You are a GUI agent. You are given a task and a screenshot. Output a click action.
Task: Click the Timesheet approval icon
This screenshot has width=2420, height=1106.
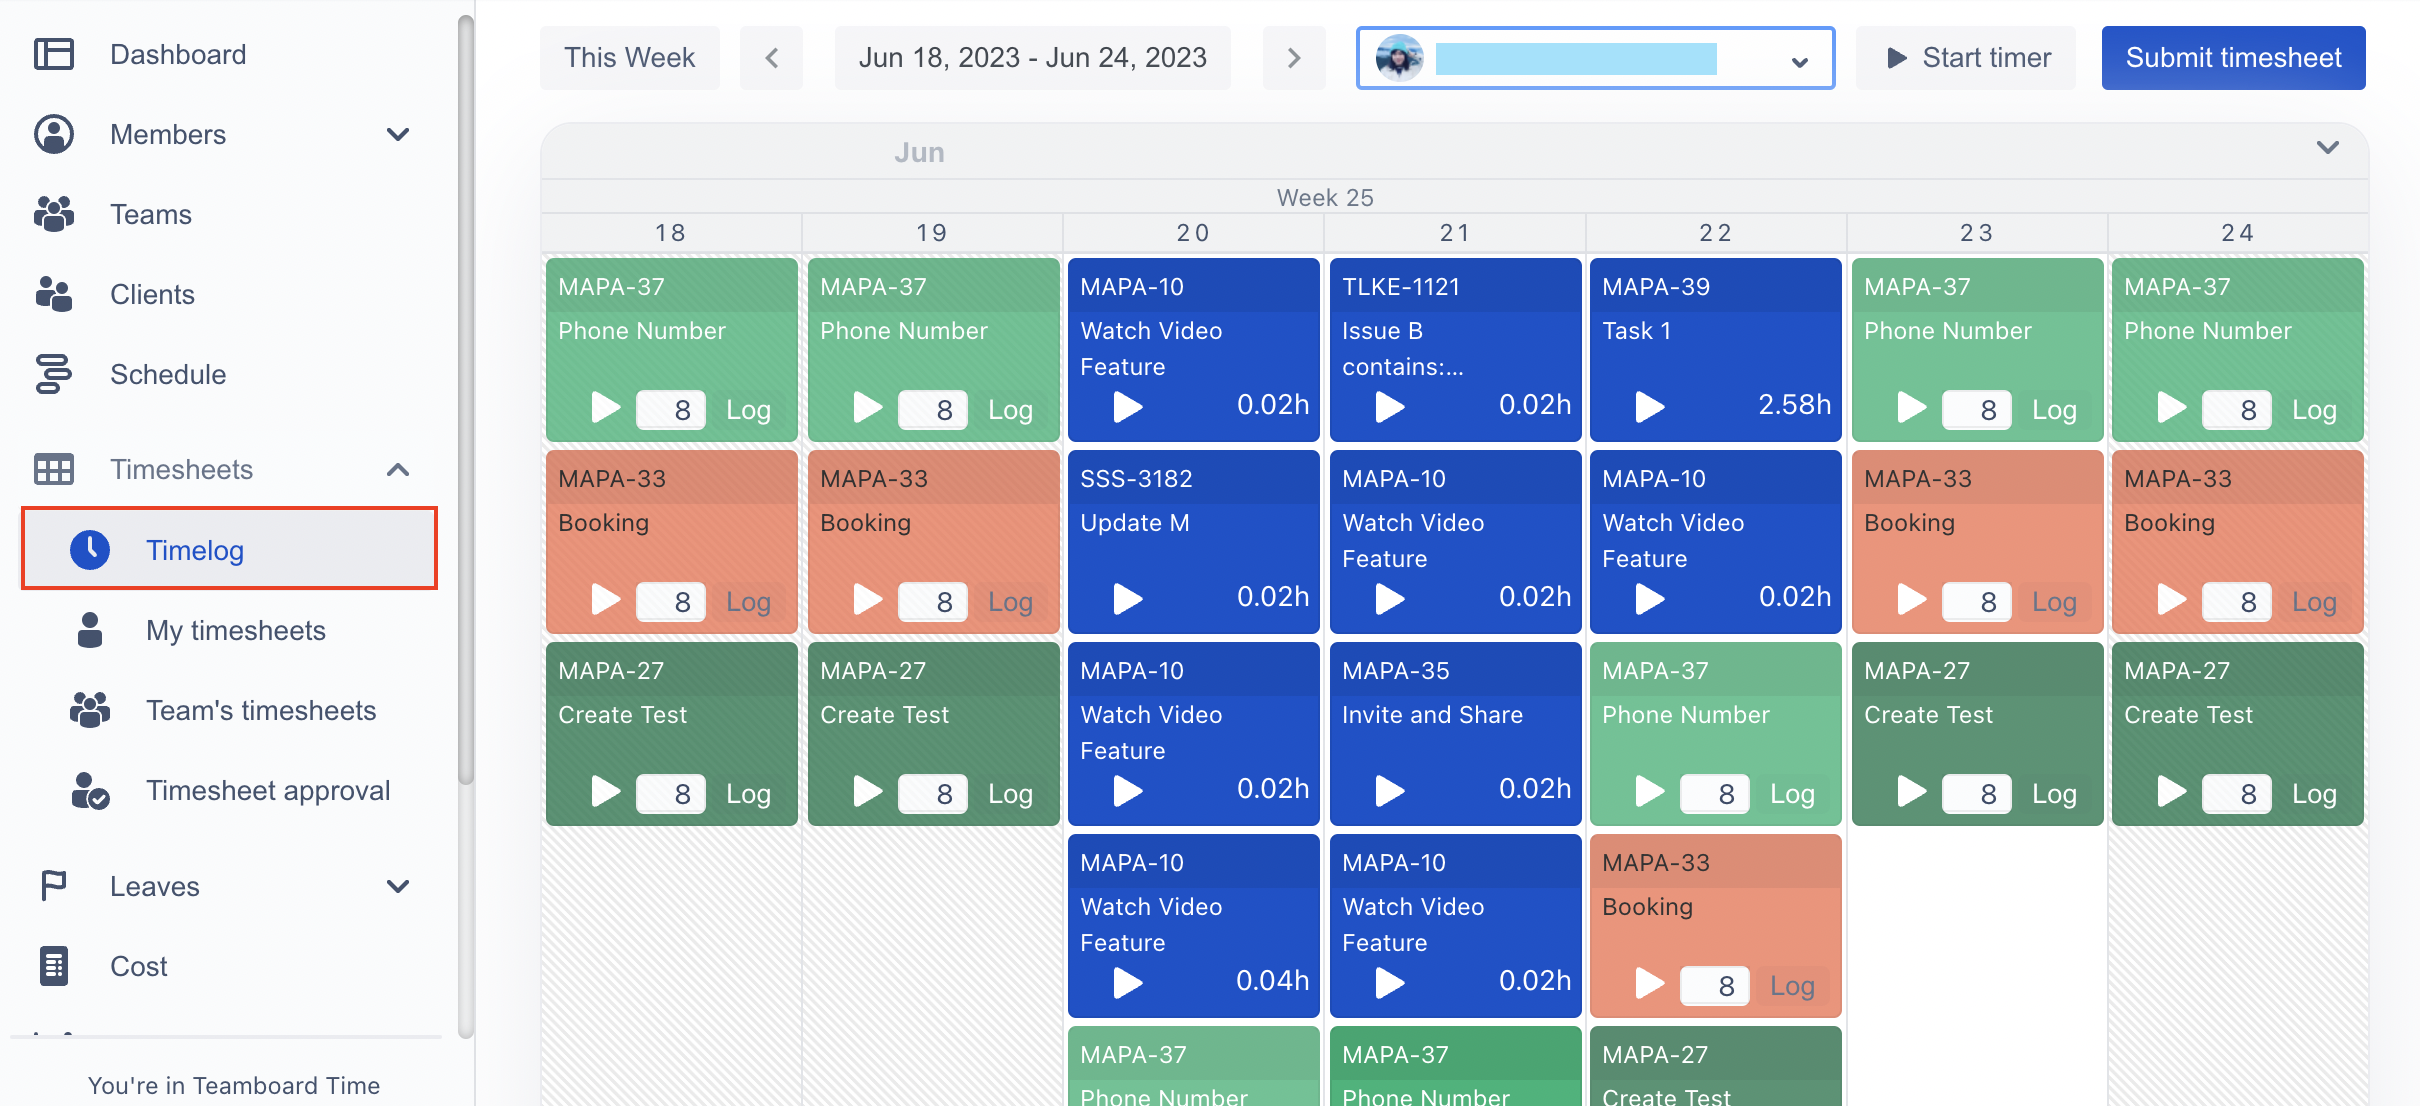click(90, 790)
